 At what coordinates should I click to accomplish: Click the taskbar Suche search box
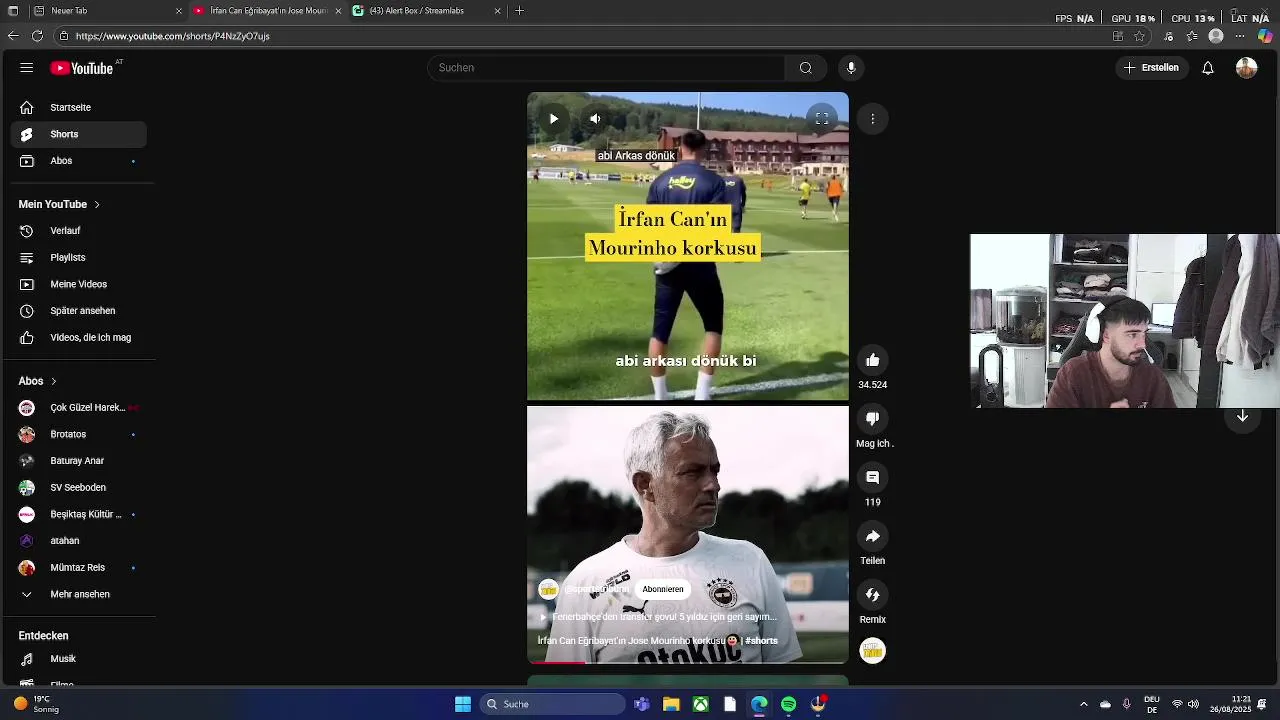coord(552,704)
